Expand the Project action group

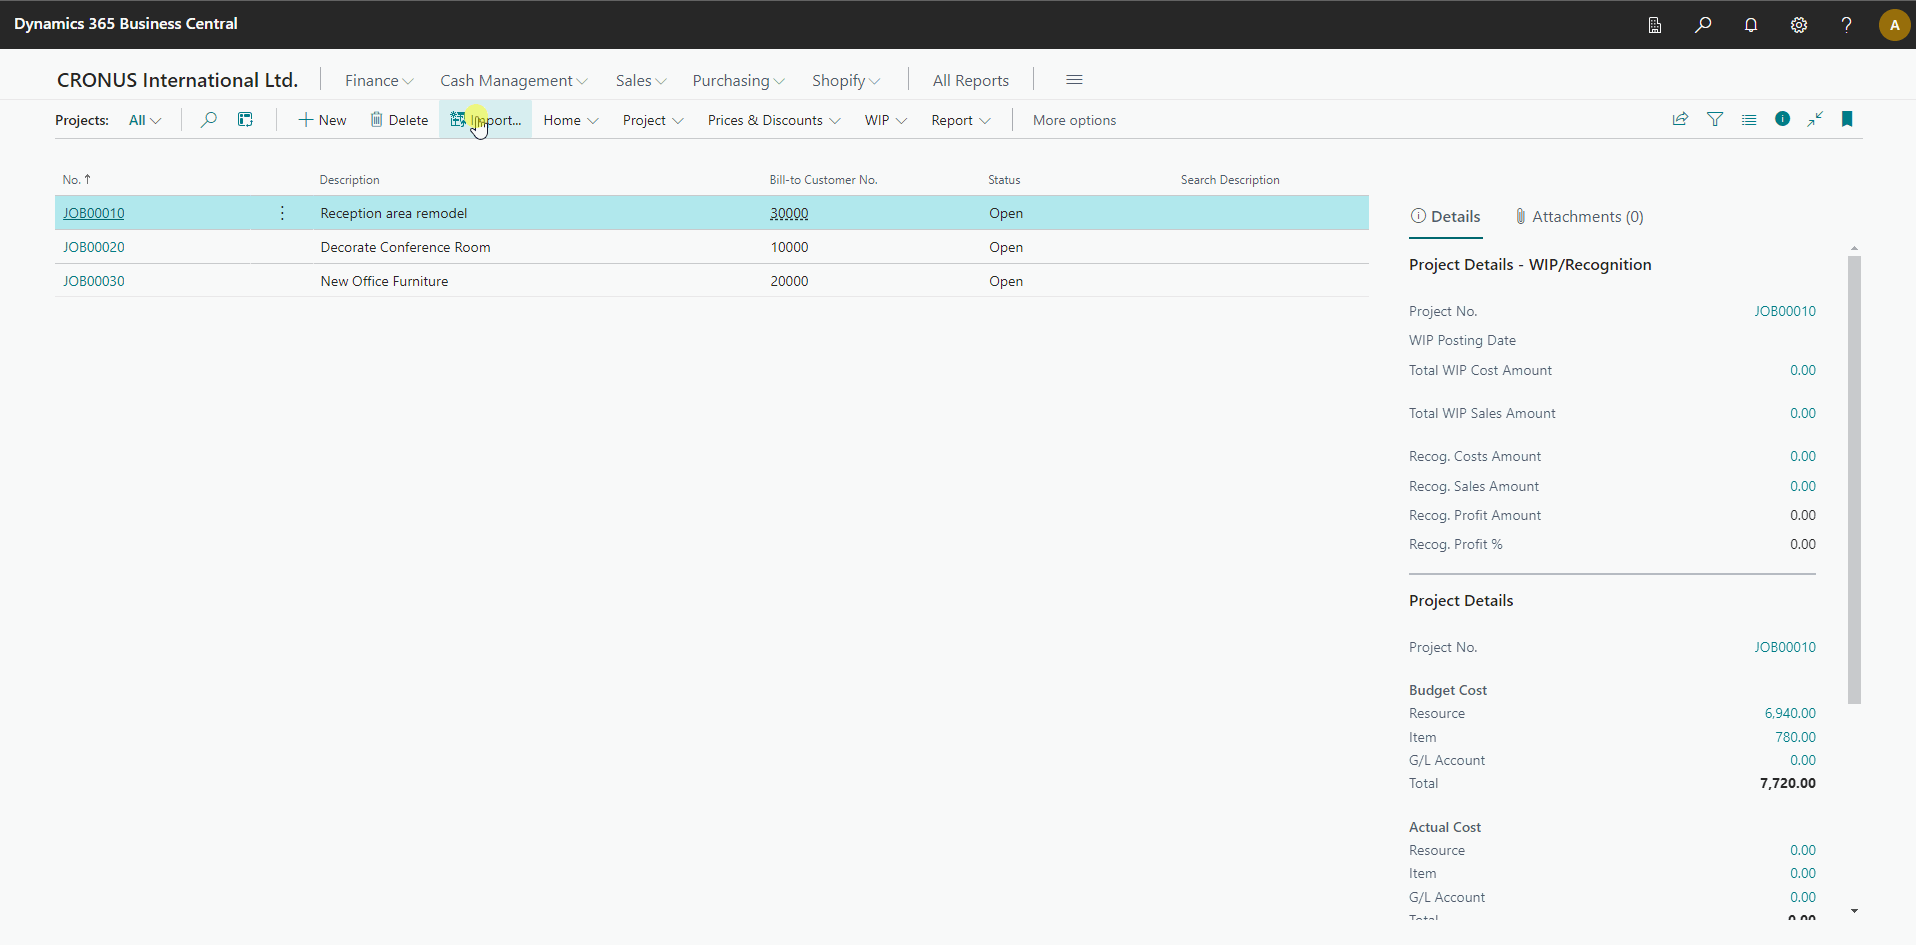[653, 120]
